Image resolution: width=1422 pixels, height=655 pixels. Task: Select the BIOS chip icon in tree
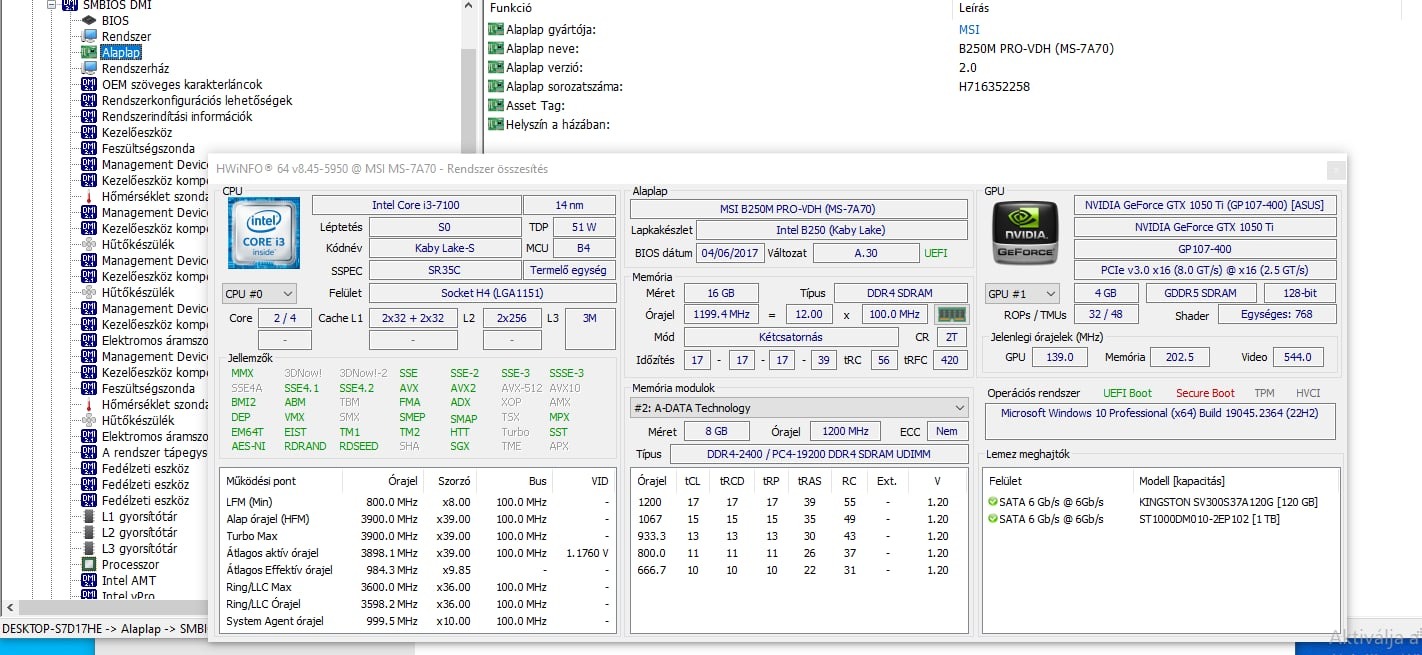[90, 20]
